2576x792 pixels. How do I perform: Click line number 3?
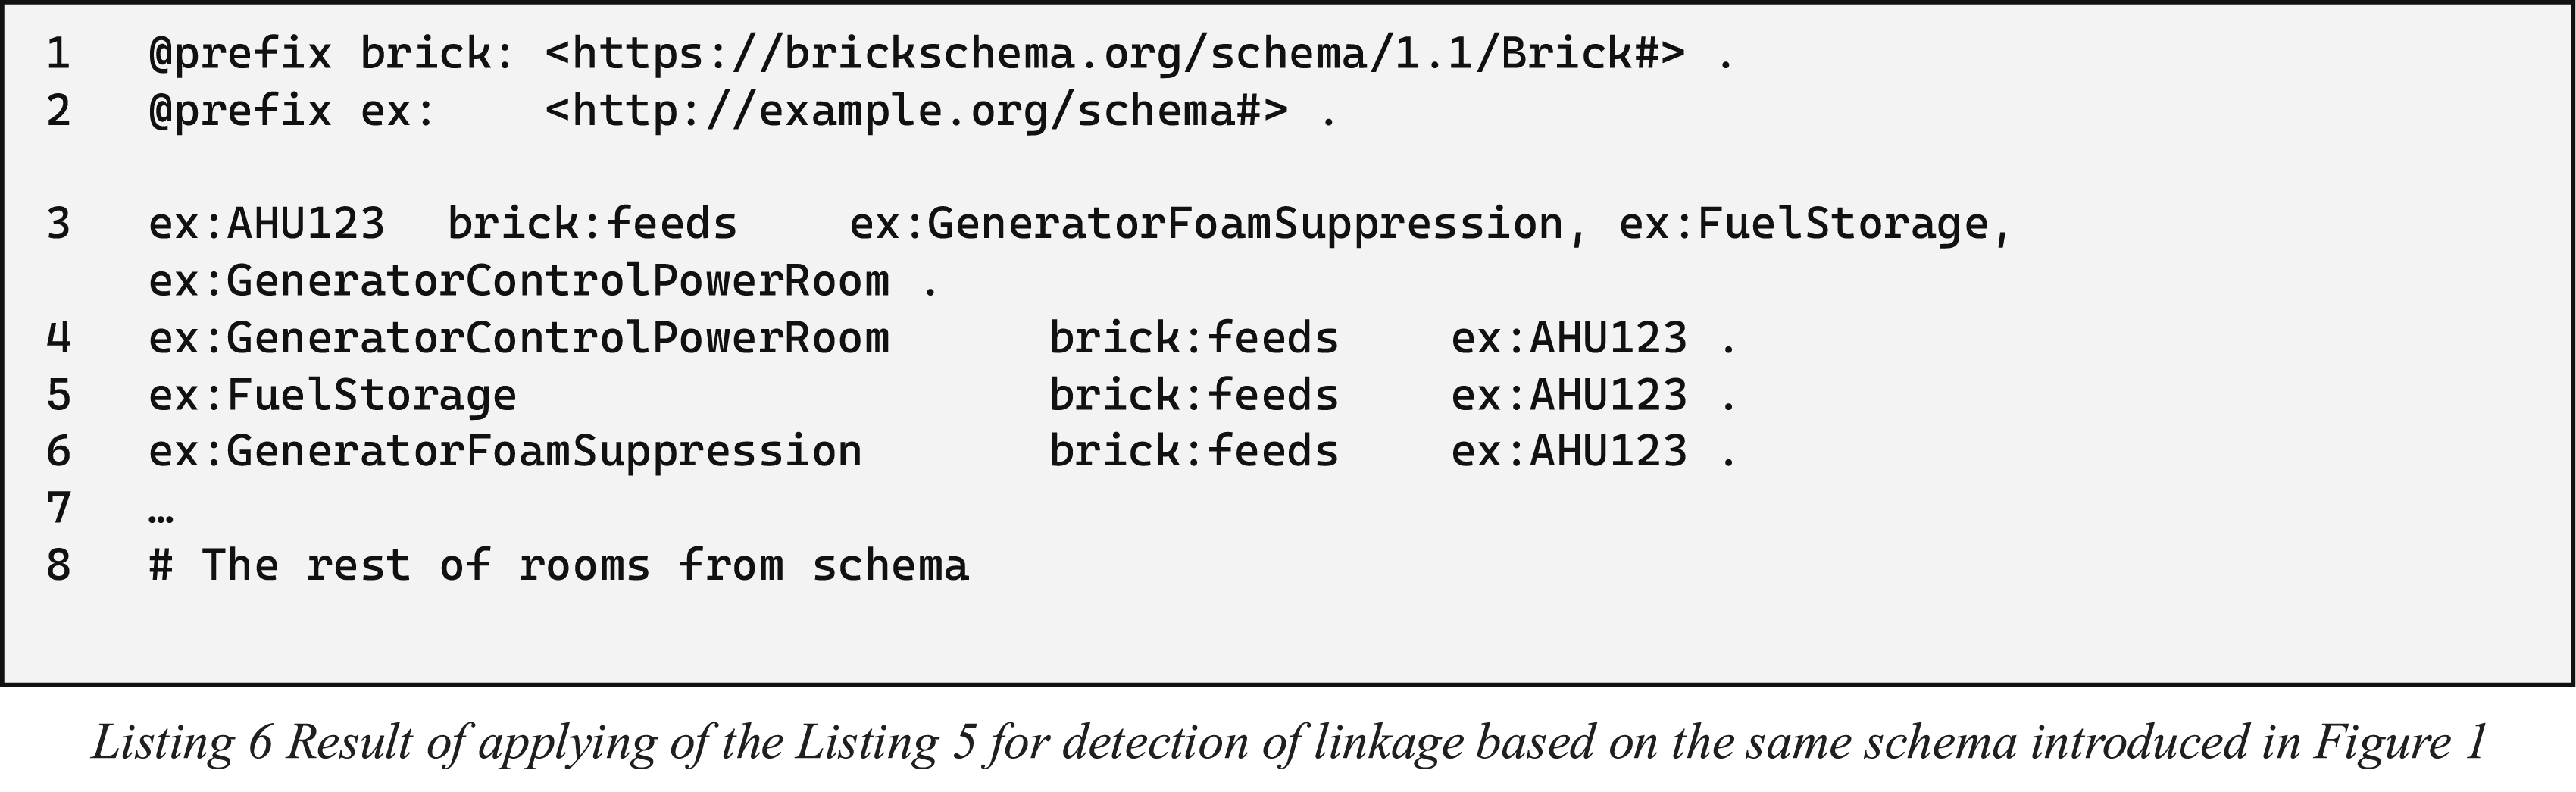pos(59,223)
